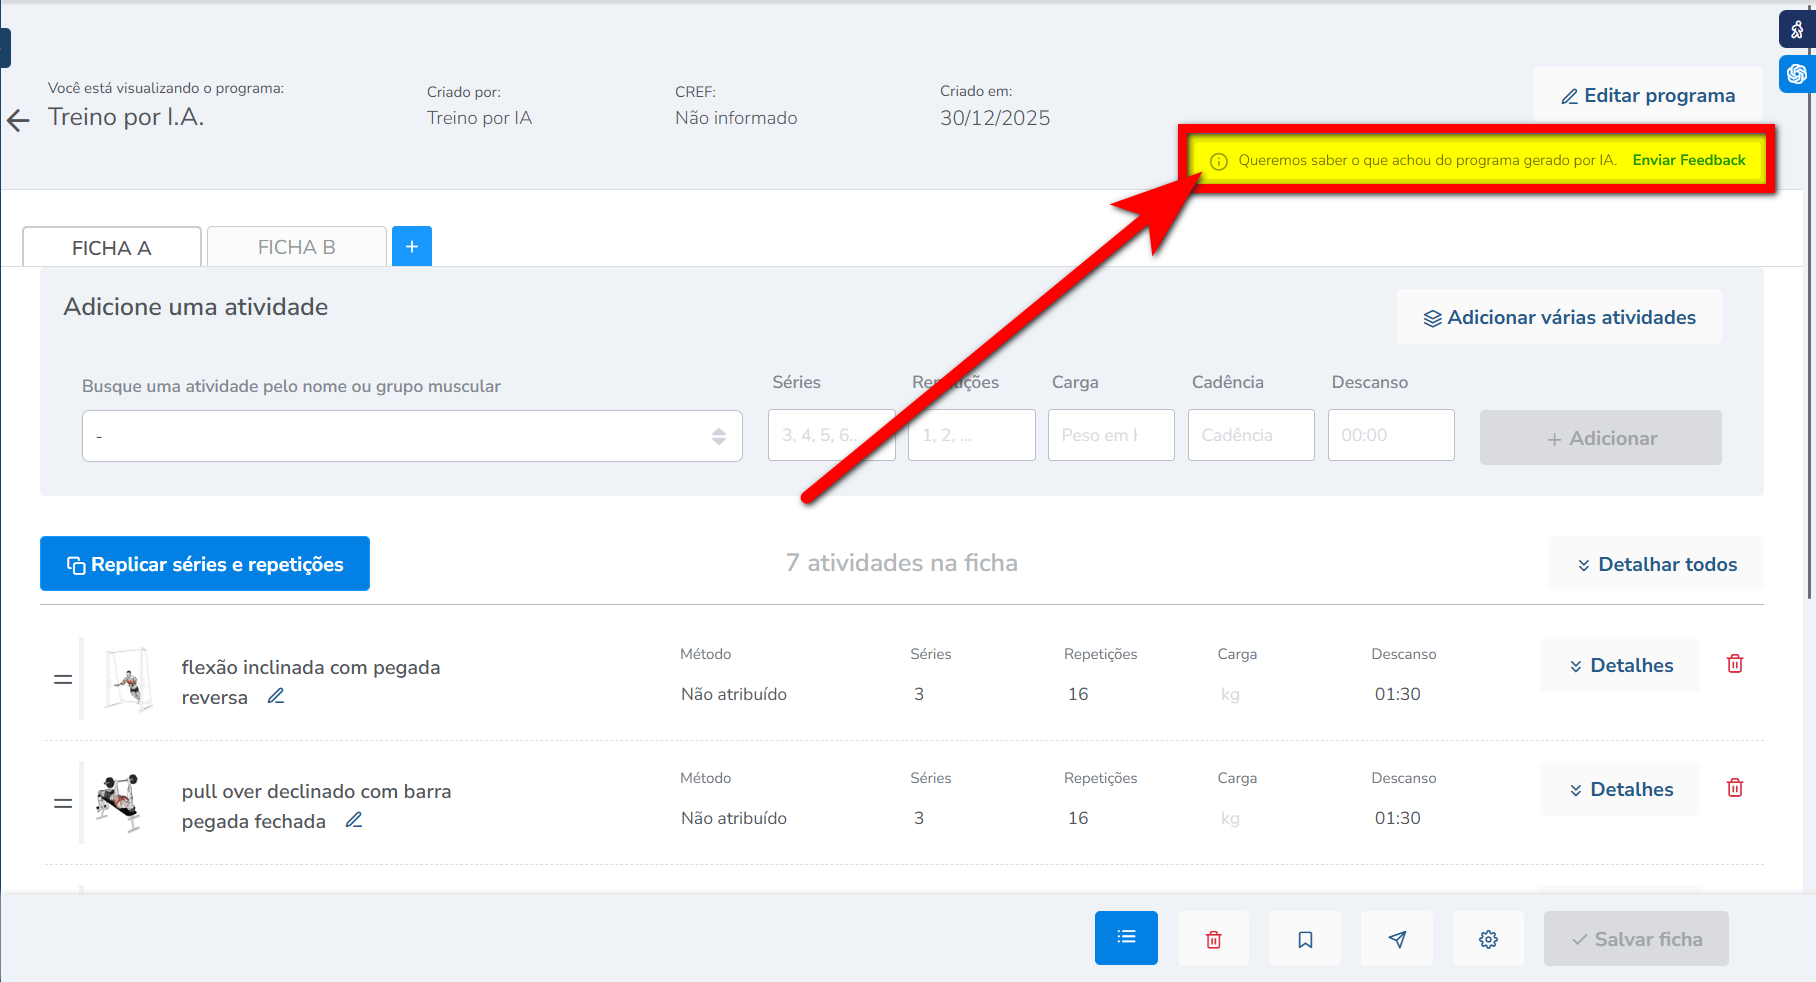The width and height of the screenshot is (1816, 982).
Task: Click the bookmark icon in bottom toolbar
Action: [x=1305, y=939]
